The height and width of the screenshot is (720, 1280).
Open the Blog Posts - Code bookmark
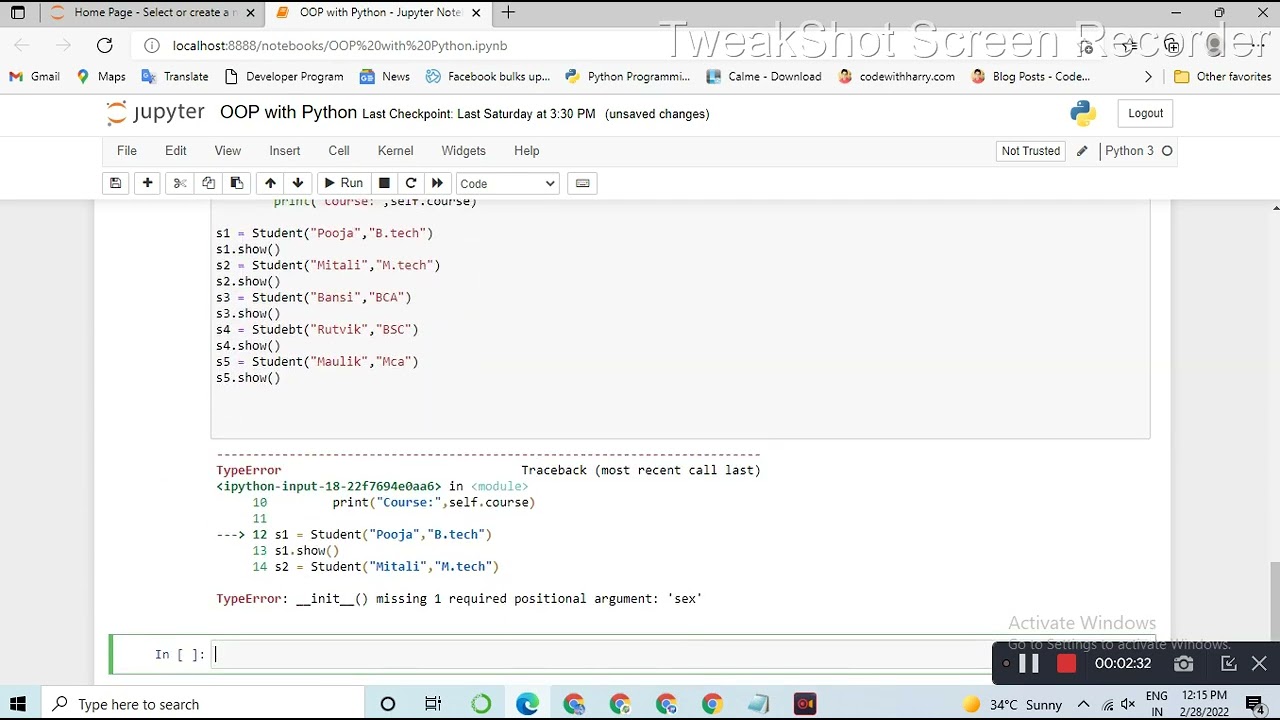tap(1031, 76)
